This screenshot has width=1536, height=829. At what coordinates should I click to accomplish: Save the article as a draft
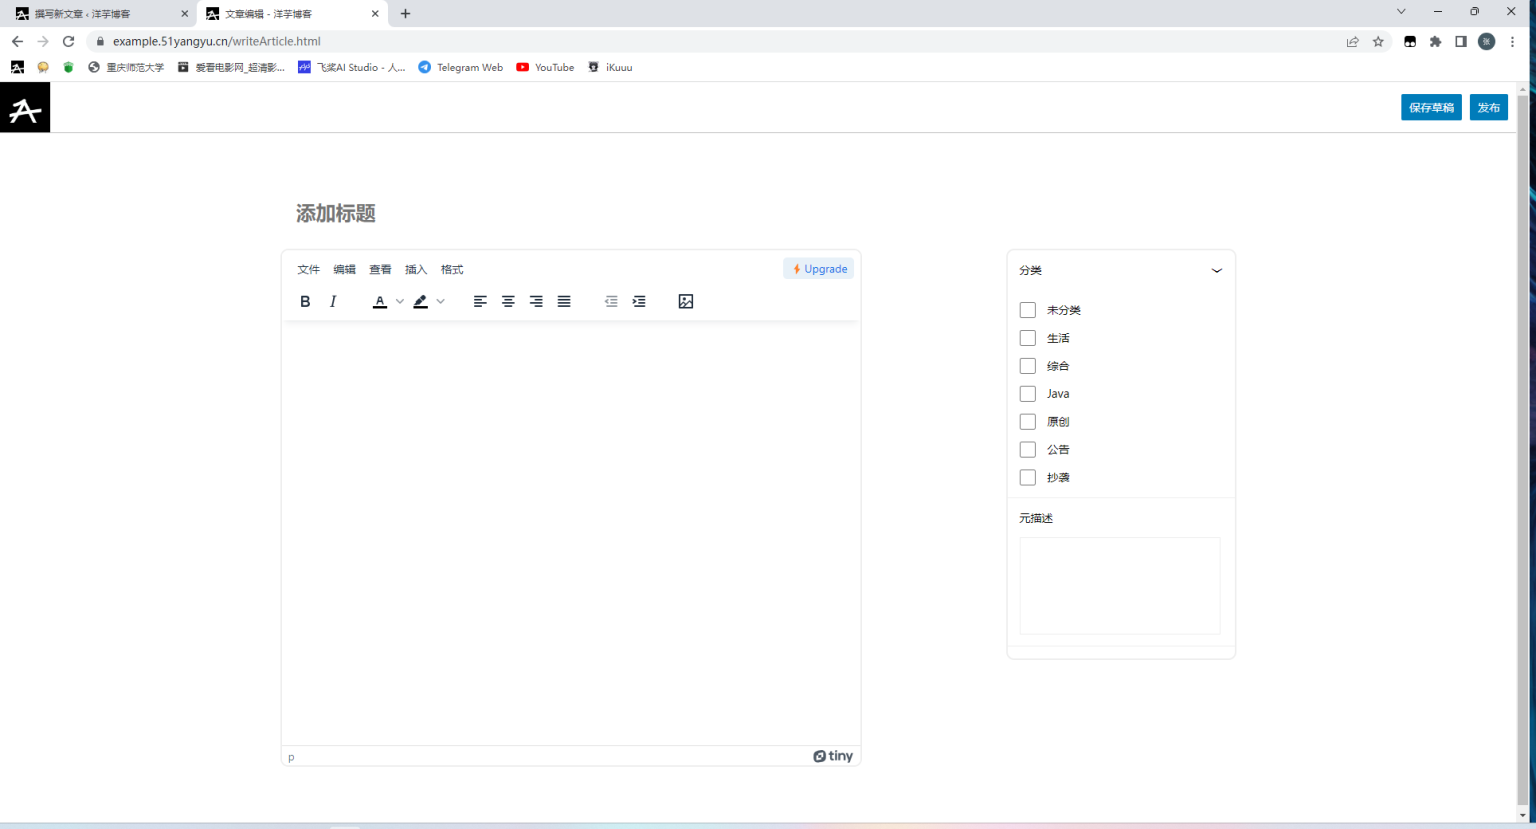pyautogui.click(x=1431, y=107)
